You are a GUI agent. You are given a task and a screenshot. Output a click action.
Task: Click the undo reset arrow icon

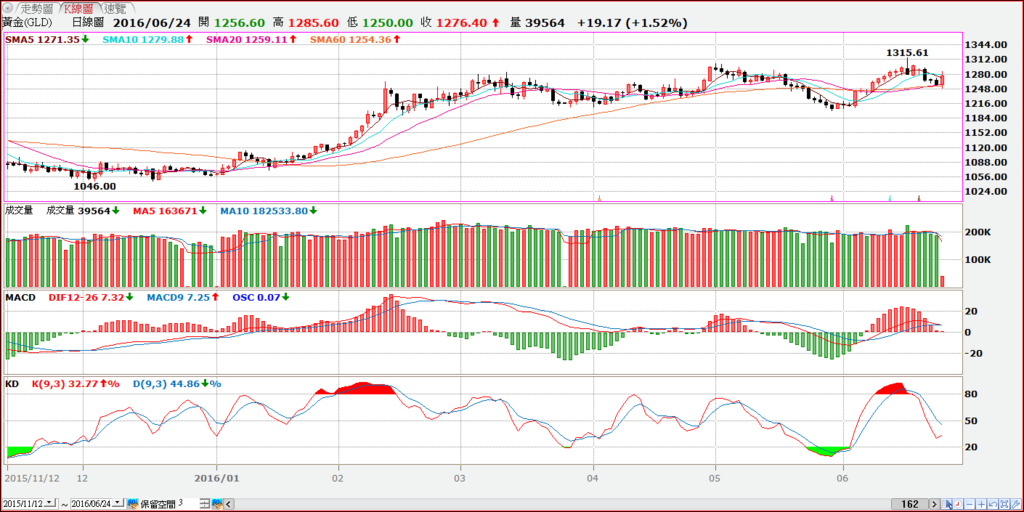[993, 504]
